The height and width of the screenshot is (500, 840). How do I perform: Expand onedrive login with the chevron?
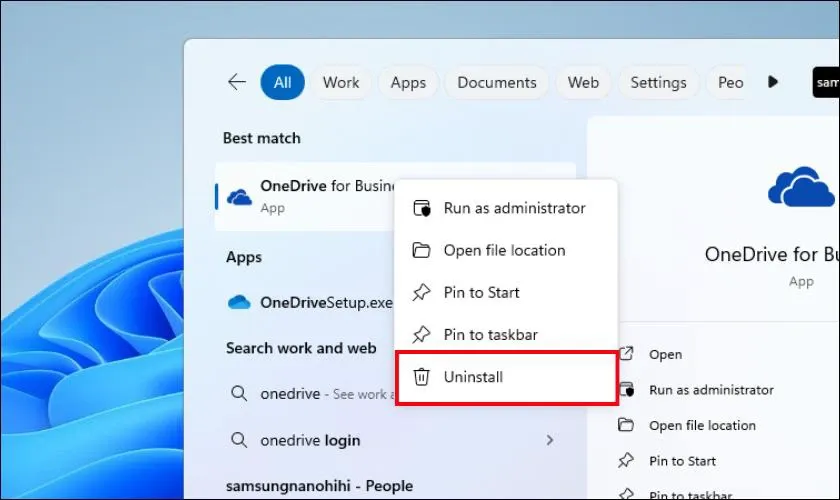coord(550,440)
